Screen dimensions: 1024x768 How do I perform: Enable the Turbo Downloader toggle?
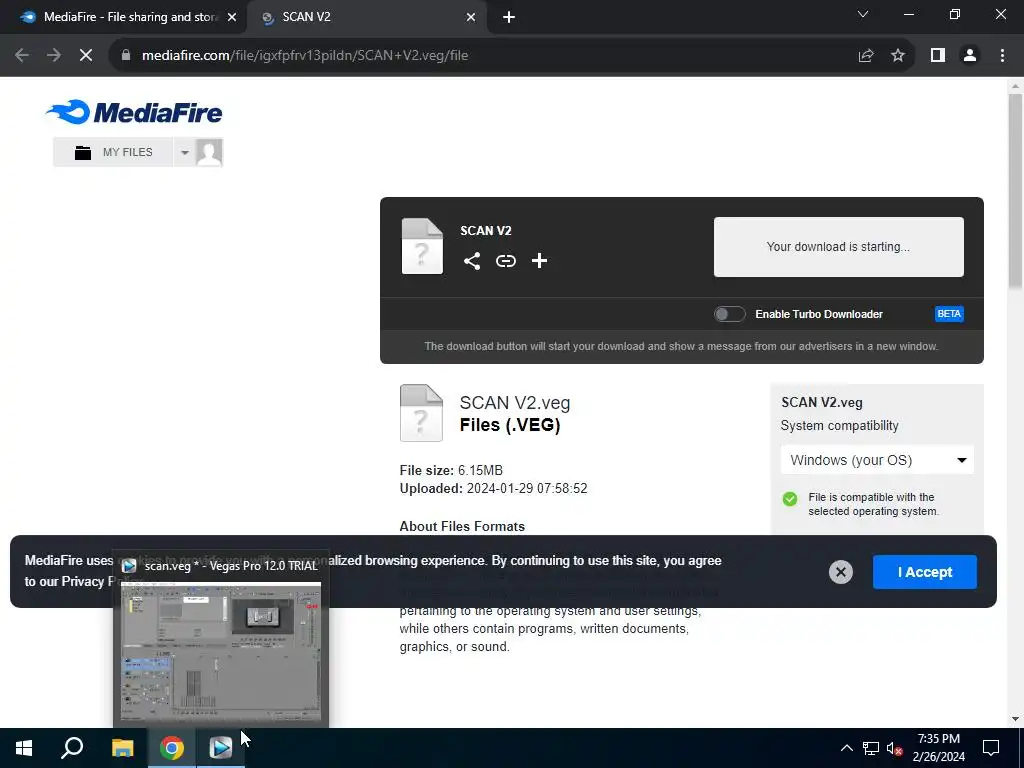(729, 314)
